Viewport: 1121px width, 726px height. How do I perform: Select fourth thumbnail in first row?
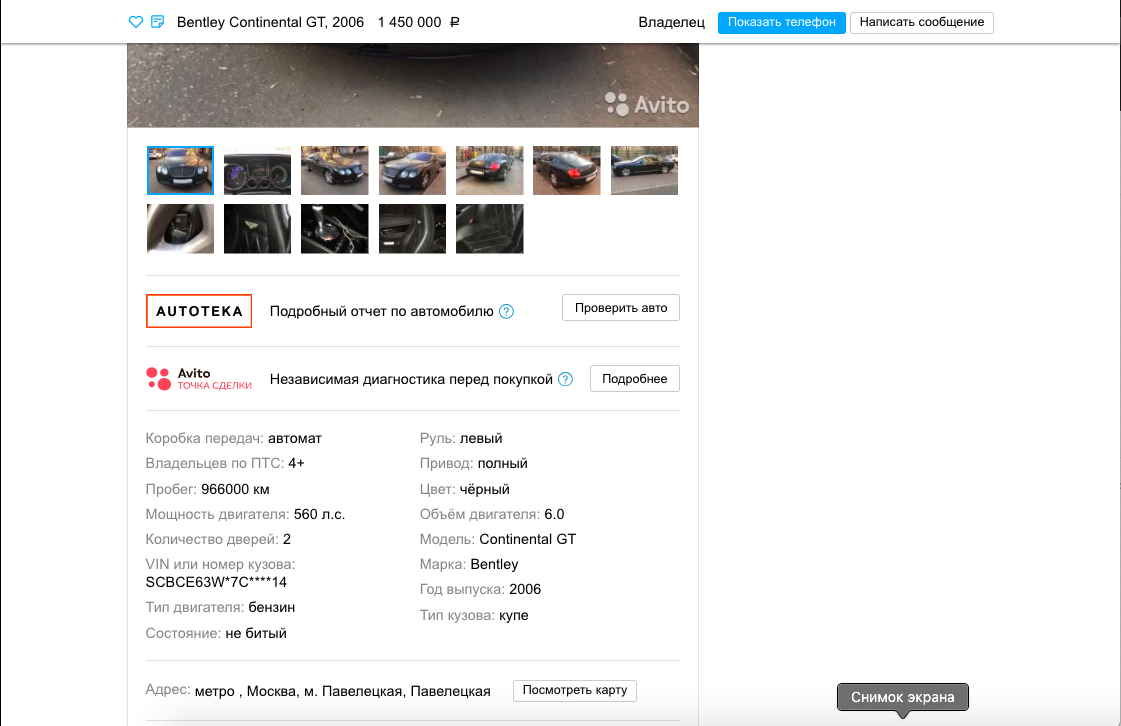pos(413,170)
